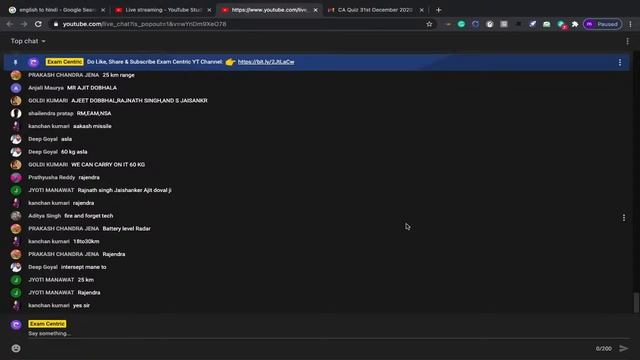The width and height of the screenshot is (640, 360).
Task: Click the message 'aakash missile'
Action: coord(92,126)
